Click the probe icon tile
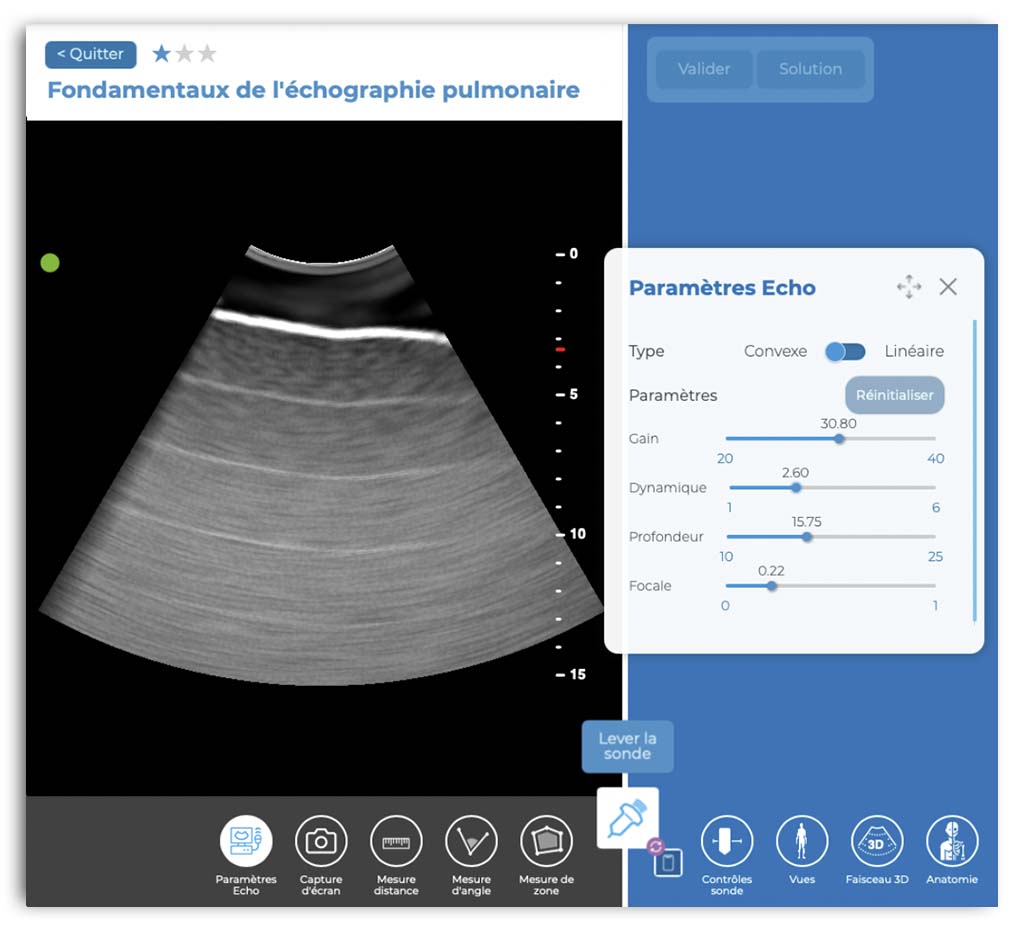Viewport: 1018px width, 937px height. pyautogui.click(x=628, y=818)
